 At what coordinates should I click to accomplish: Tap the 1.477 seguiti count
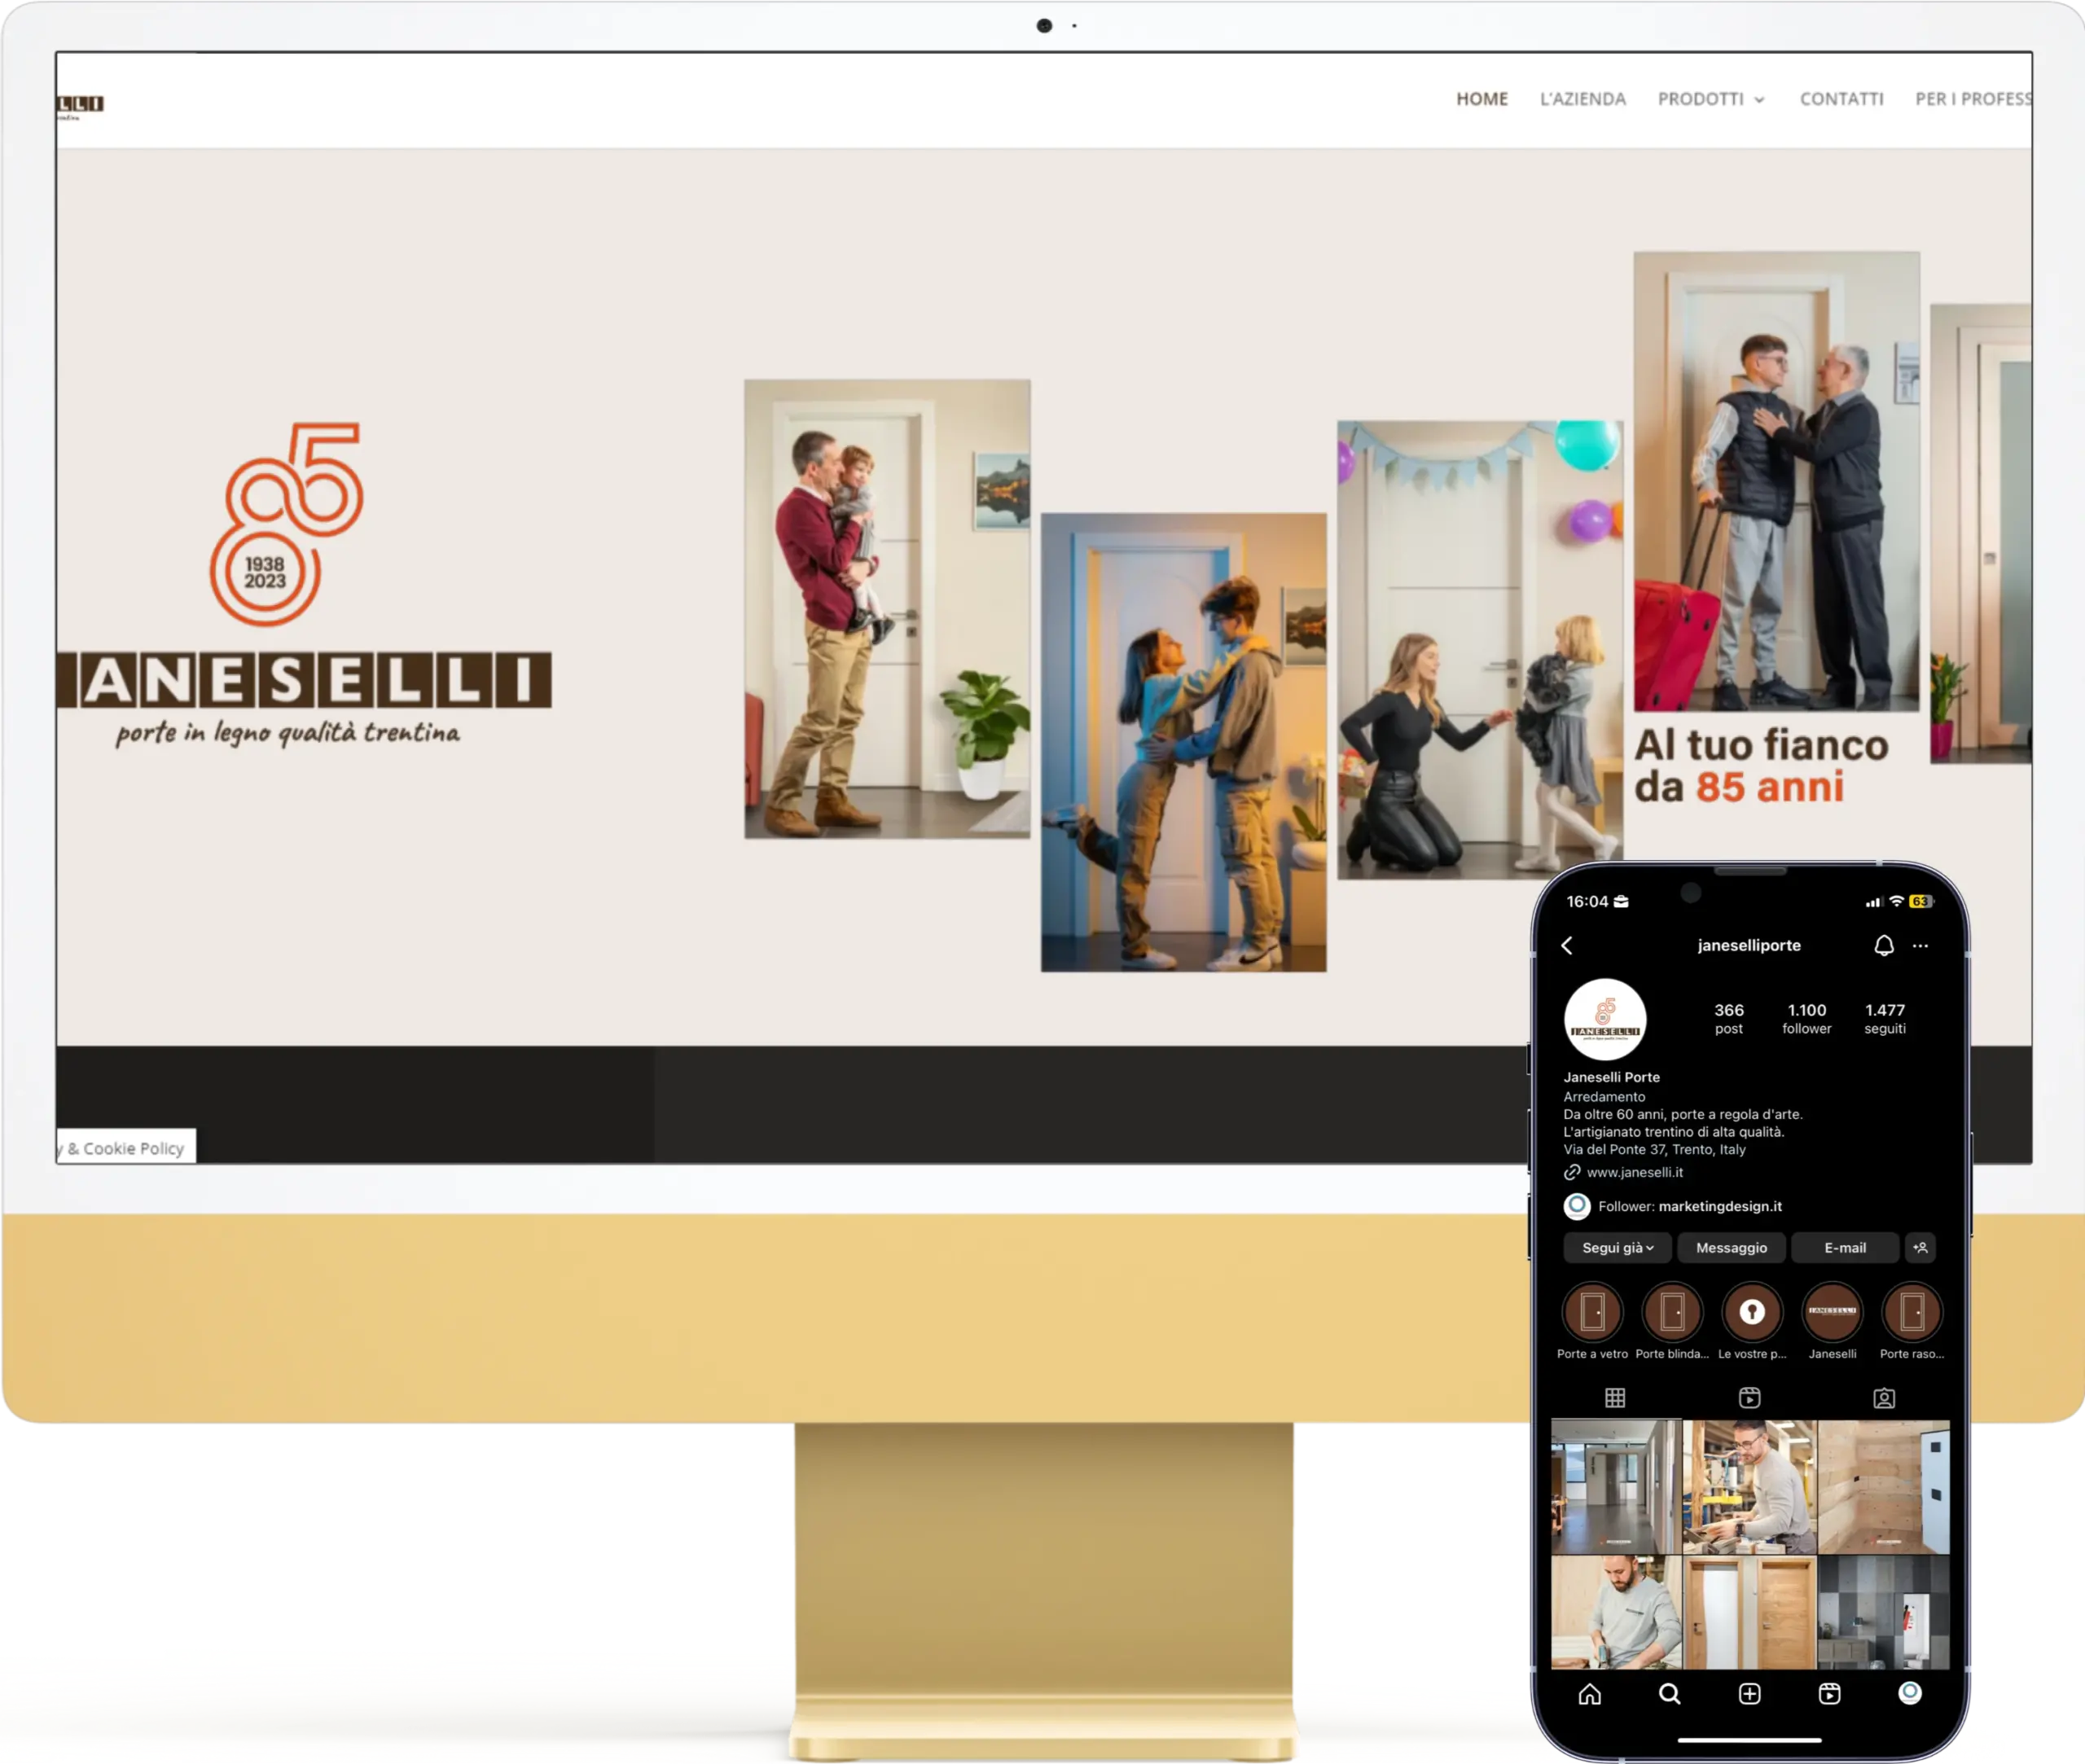pyautogui.click(x=1884, y=1018)
